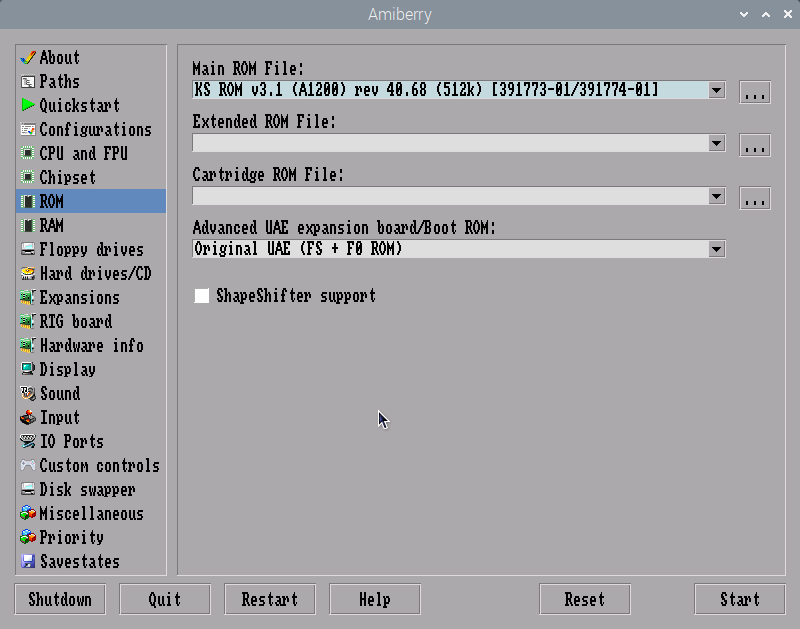Click the empty Extended ROM File combo box

(x=459, y=143)
